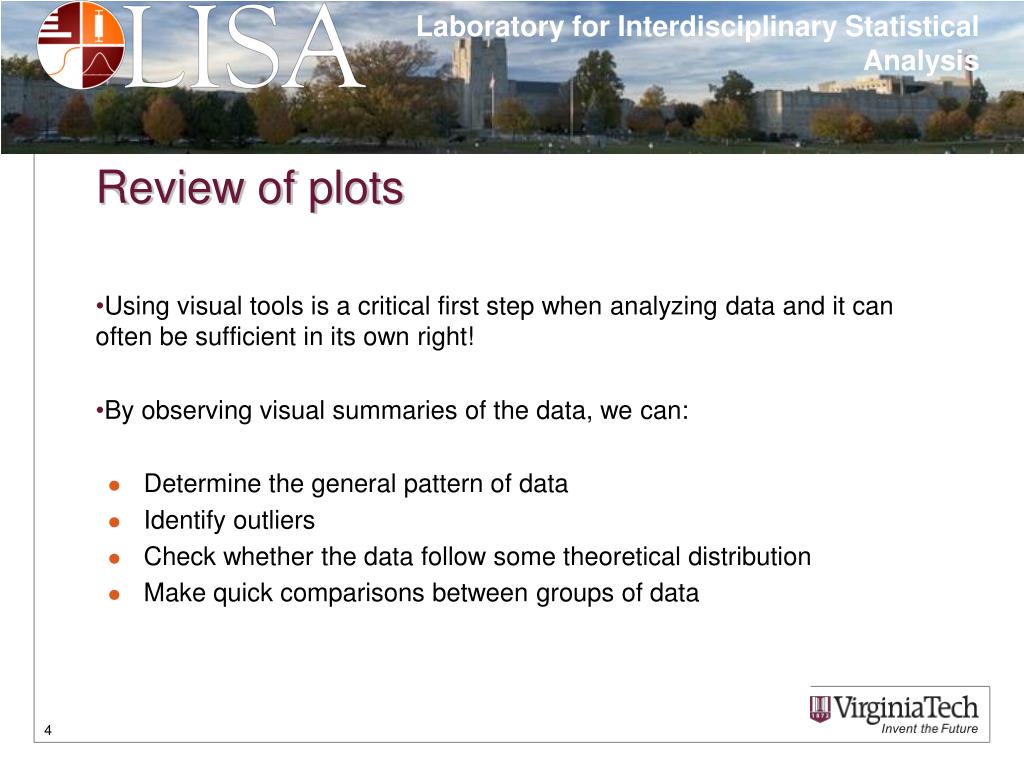Click the Virginia Tech shield icon
The width and height of the screenshot is (1024, 768).
[x=820, y=709]
